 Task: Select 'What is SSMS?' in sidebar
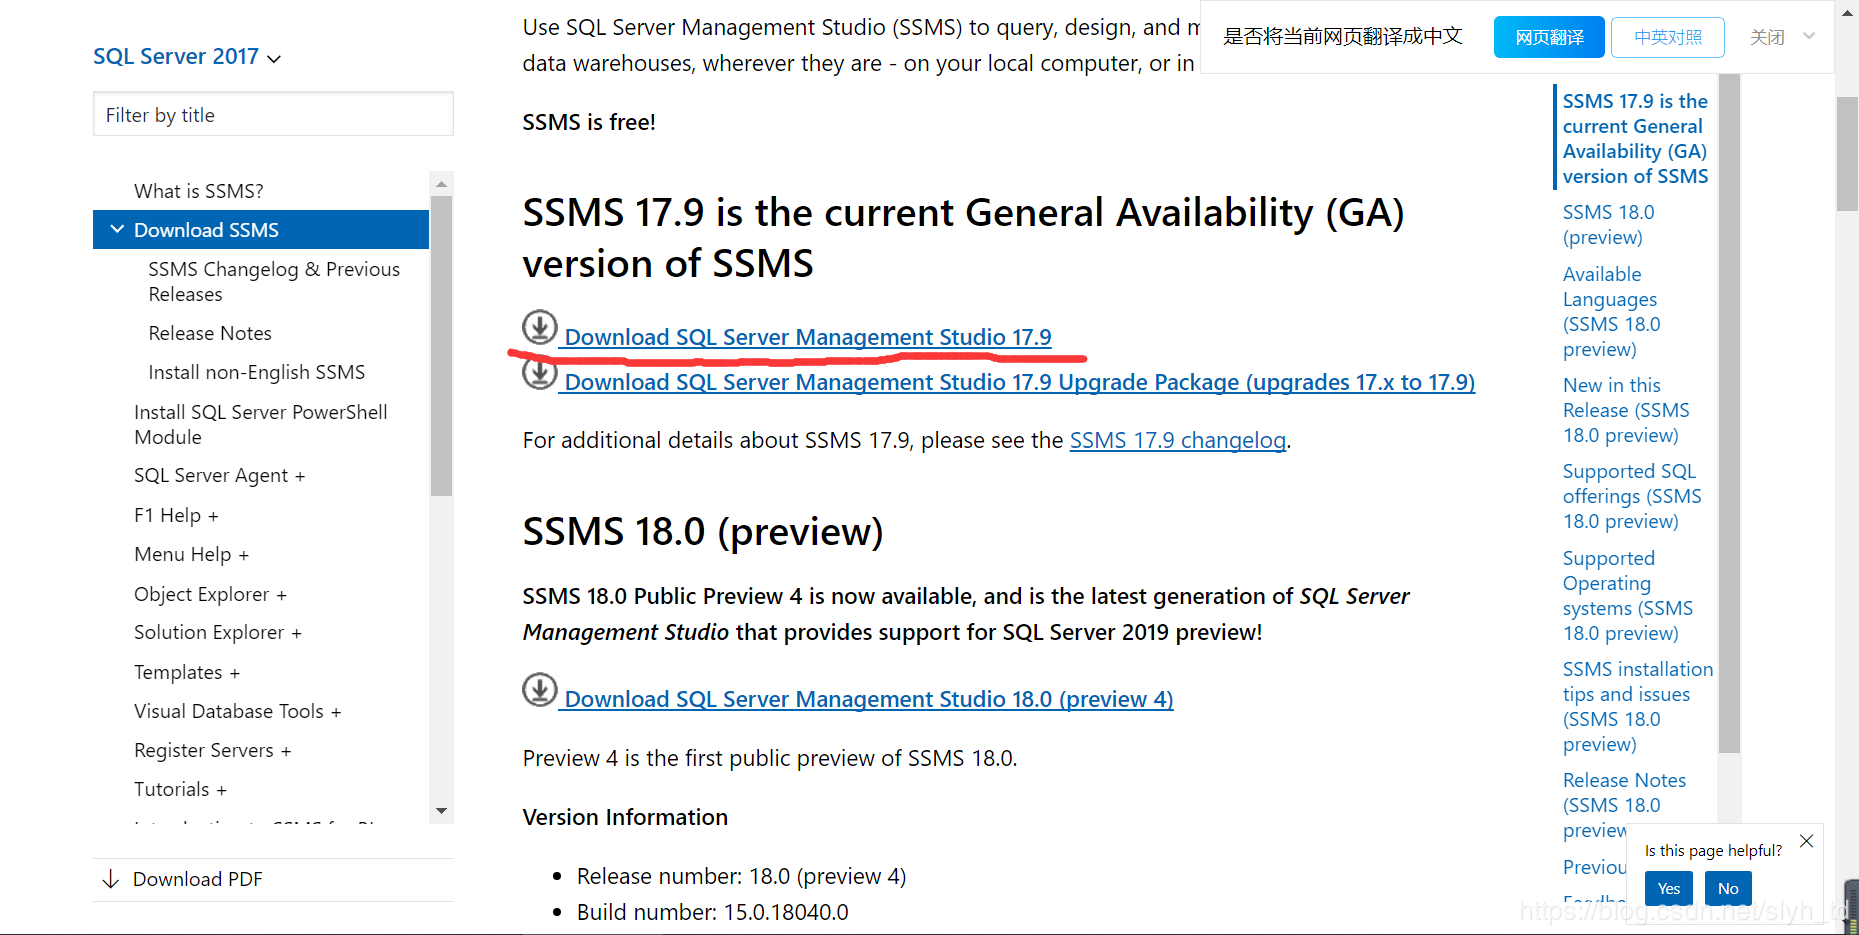[199, 191]
